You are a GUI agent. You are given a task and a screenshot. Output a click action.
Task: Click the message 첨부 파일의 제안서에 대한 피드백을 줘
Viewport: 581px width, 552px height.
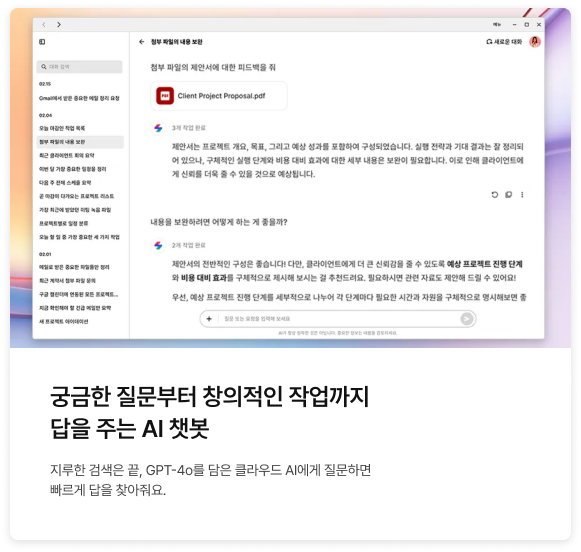point(213,67)
